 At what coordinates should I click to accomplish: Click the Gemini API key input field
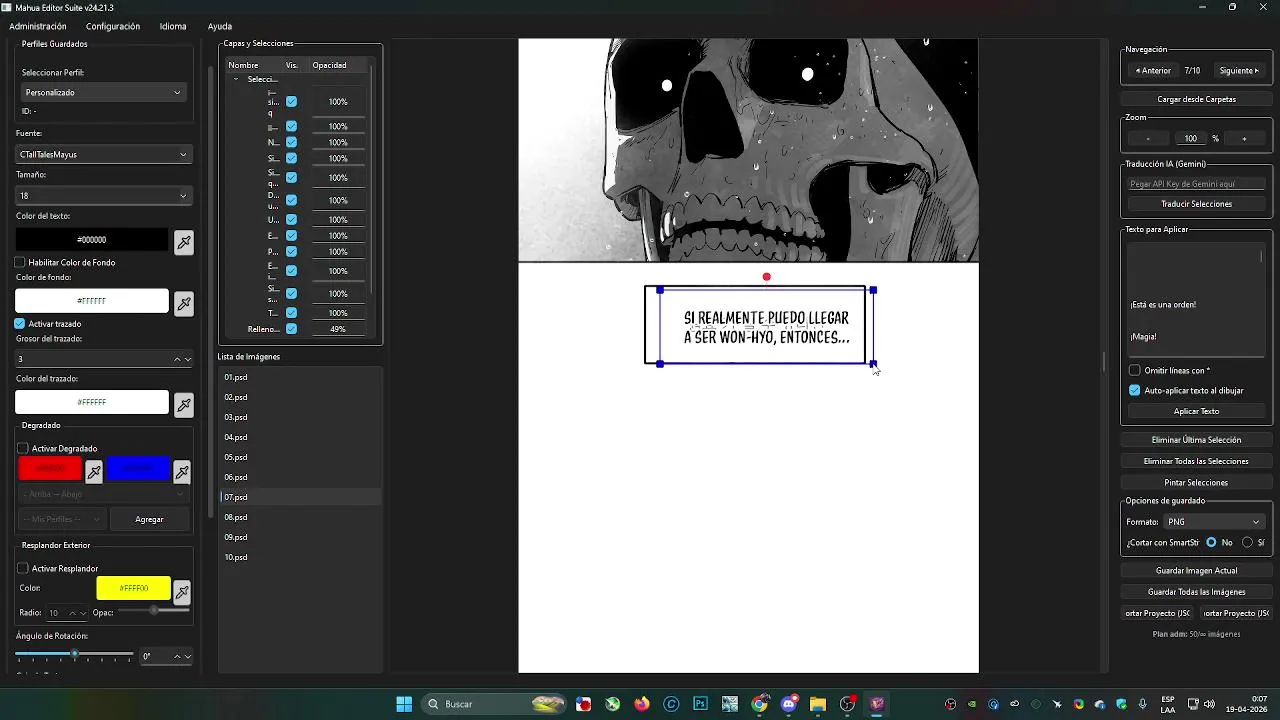coord(1196,184)
